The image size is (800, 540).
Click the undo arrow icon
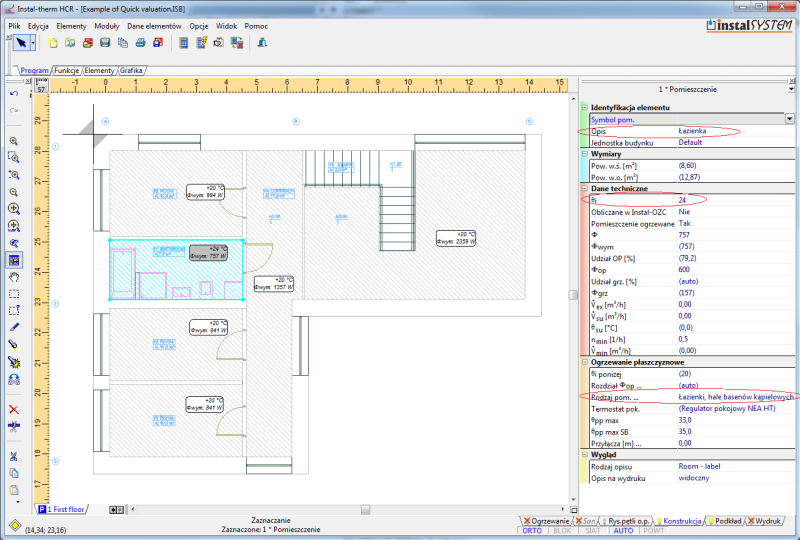[14, 94]
